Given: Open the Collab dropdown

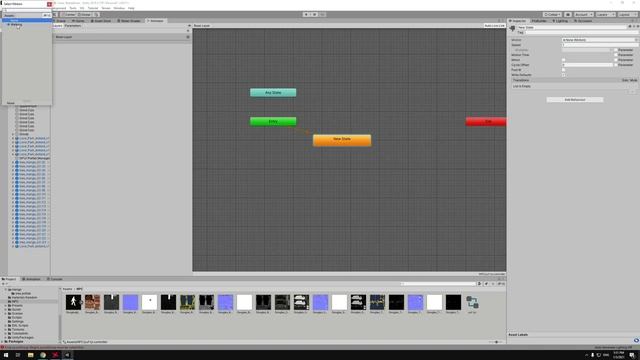Looking at the screenshot, I should [552, 15].
